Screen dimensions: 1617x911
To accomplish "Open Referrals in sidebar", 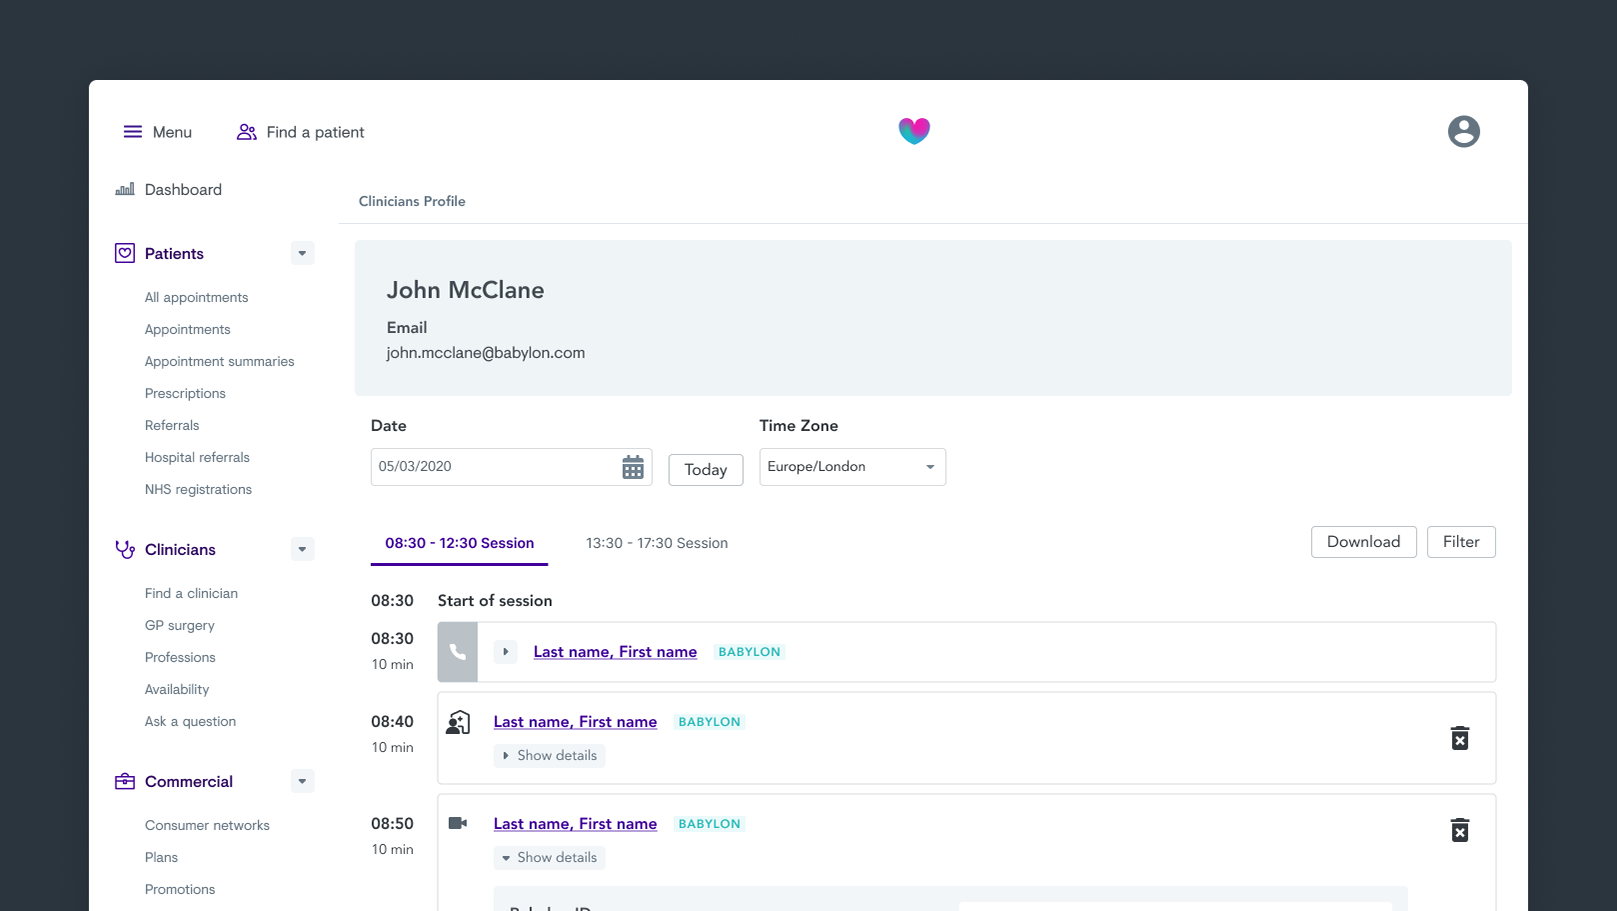I will click(172, 425).
